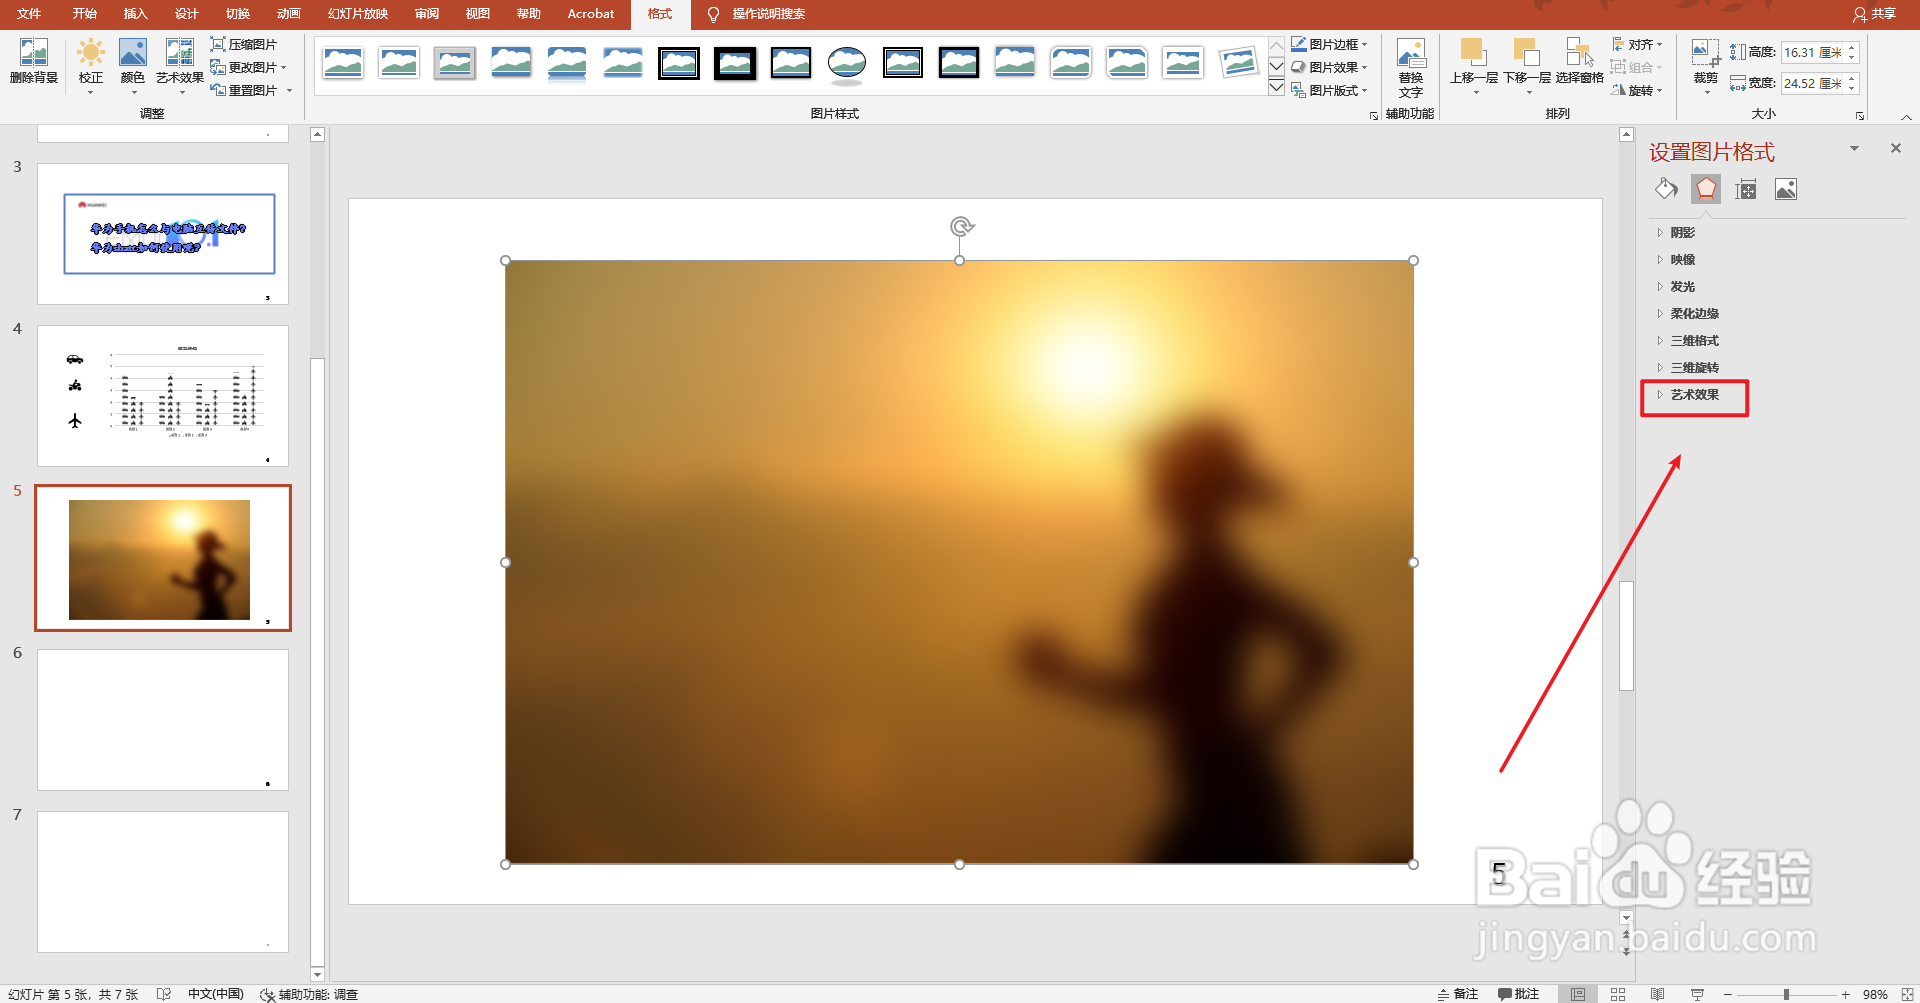1920x1003 pixels.
Task: Open the Acrobat tab
Action: [591, 14]
